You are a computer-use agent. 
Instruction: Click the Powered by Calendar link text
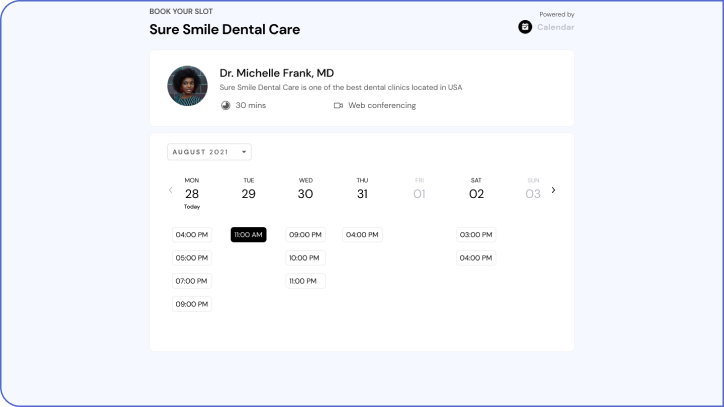(555, 27)
